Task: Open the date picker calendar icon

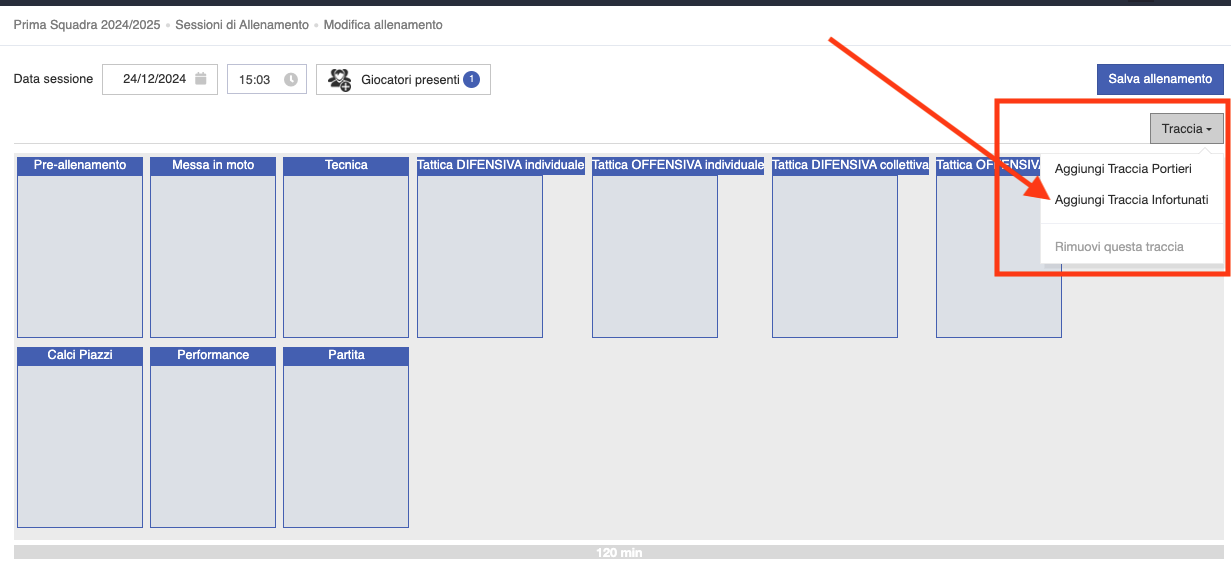Action: (201, 79)
